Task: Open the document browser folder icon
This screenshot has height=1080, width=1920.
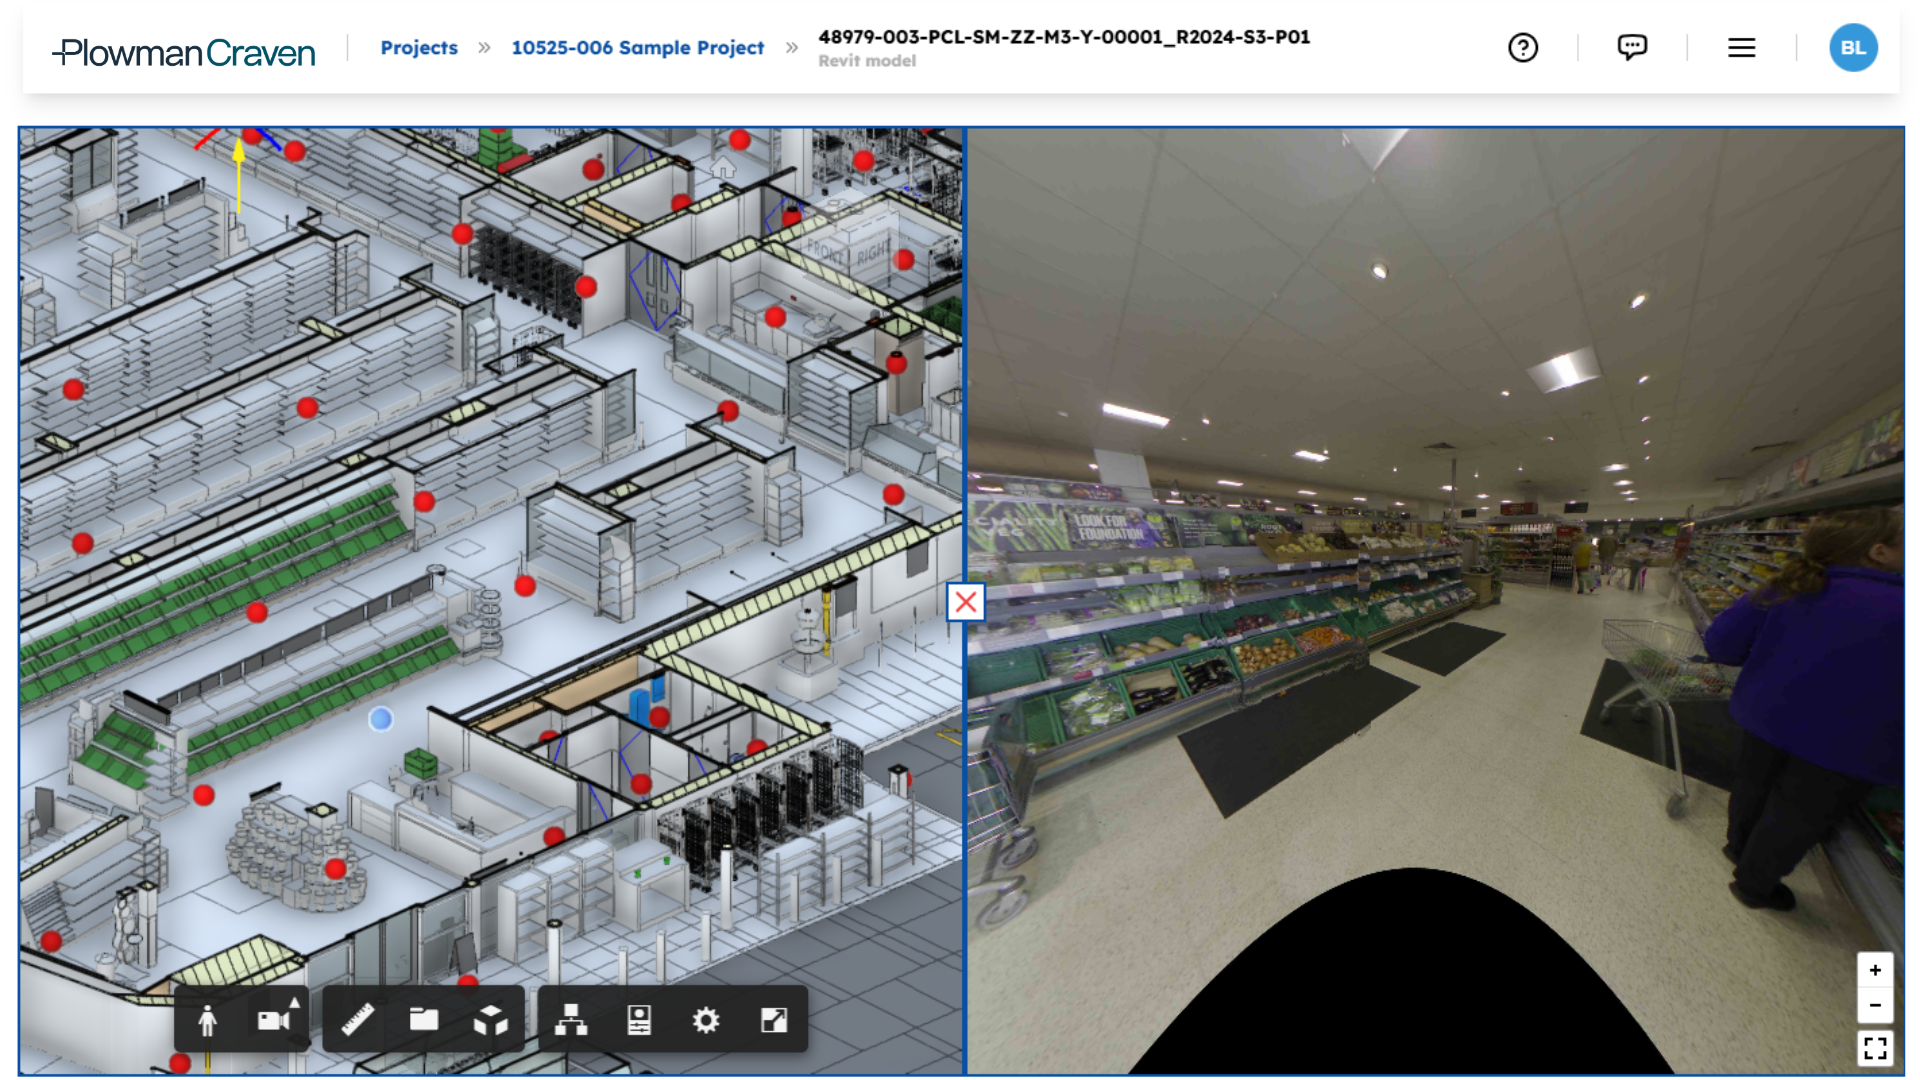Action: click(x=424, y=1020)
